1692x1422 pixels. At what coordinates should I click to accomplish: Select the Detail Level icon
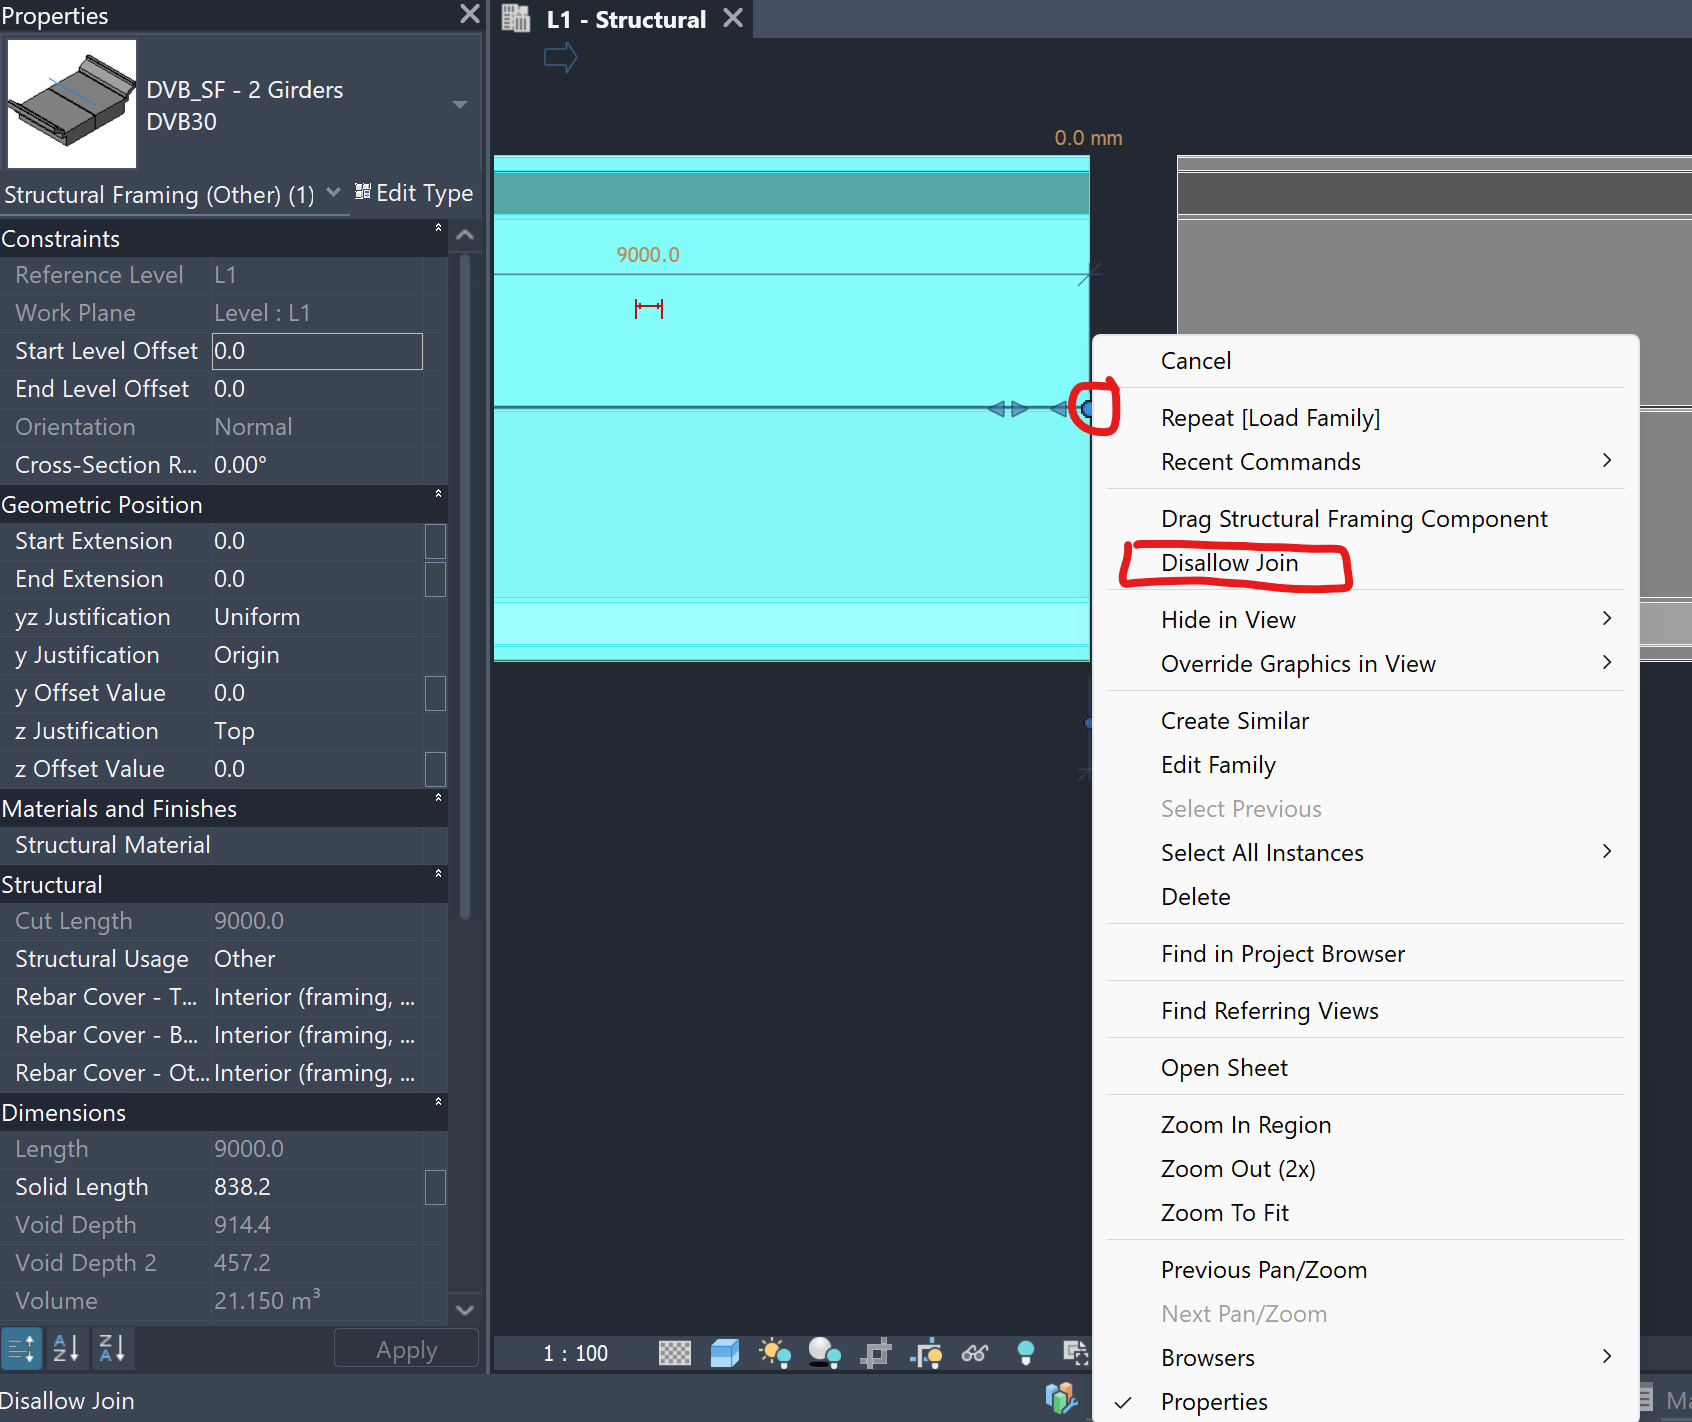coord(674,1352)
